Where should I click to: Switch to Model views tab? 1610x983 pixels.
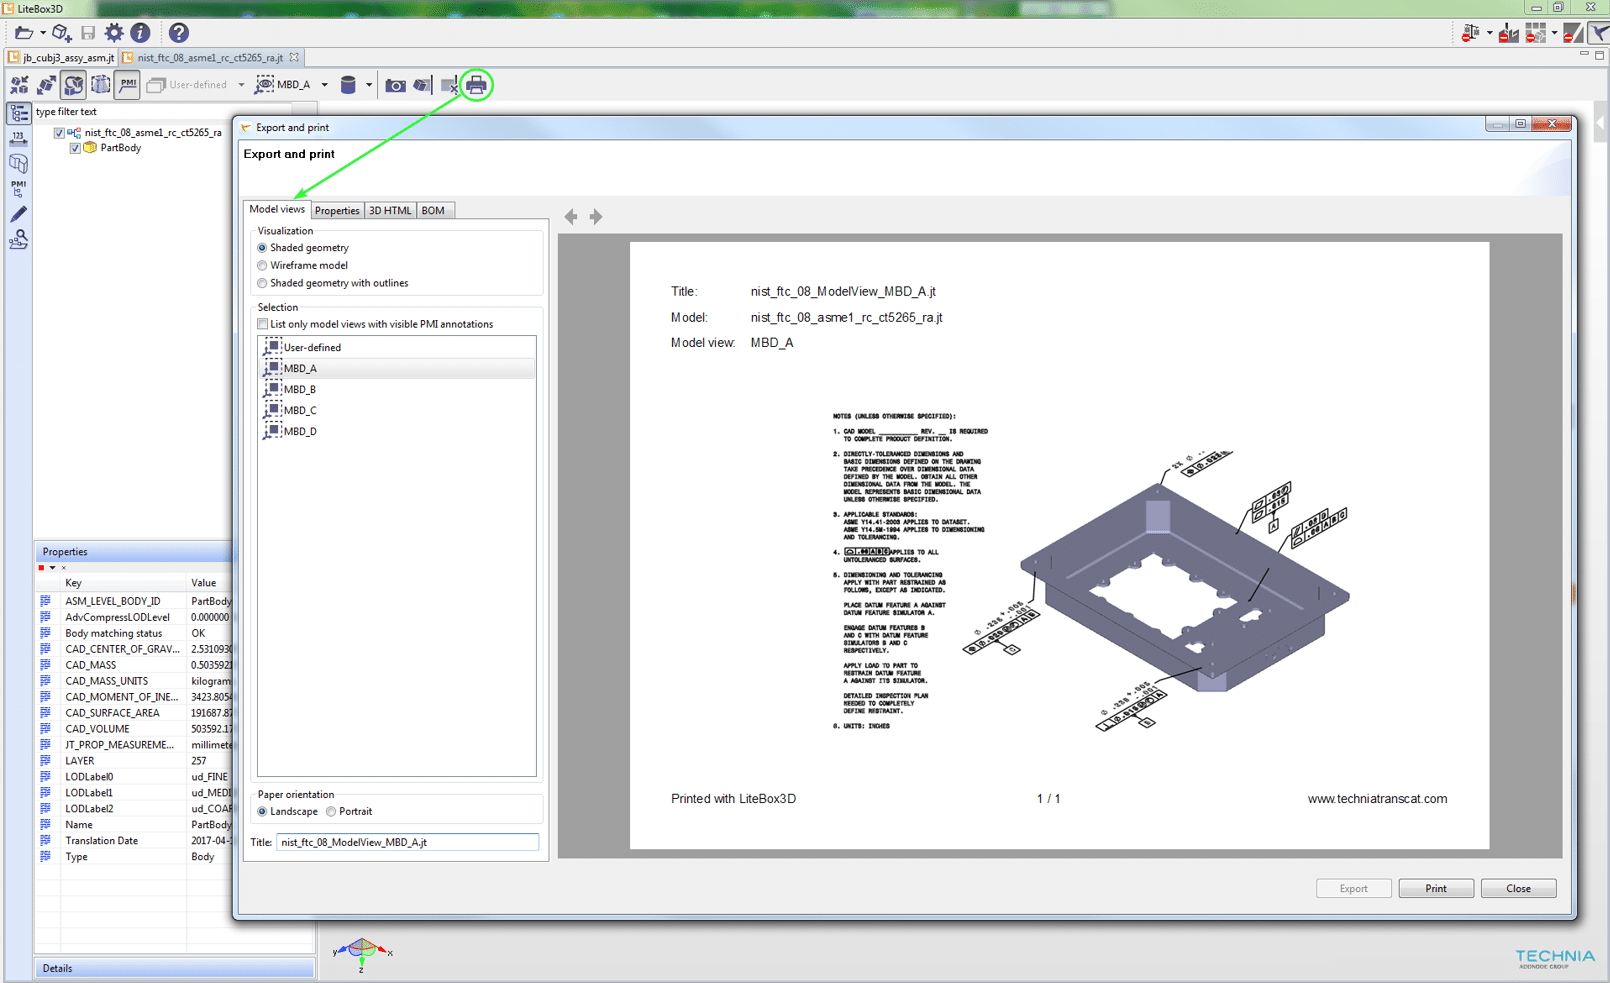277,209
